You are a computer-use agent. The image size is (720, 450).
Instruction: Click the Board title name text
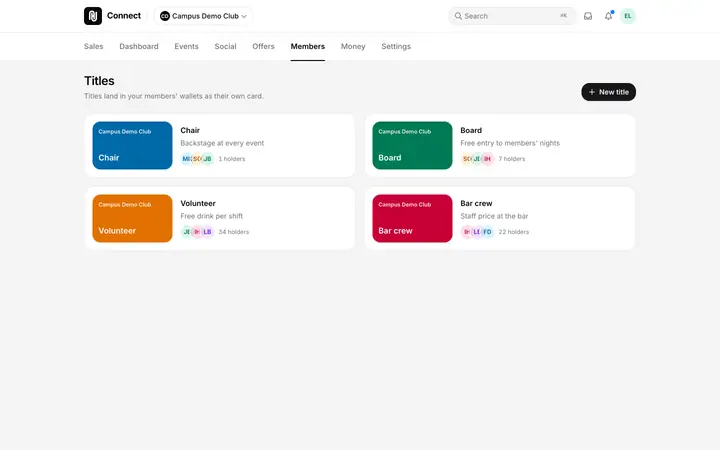tap(471, 130)
